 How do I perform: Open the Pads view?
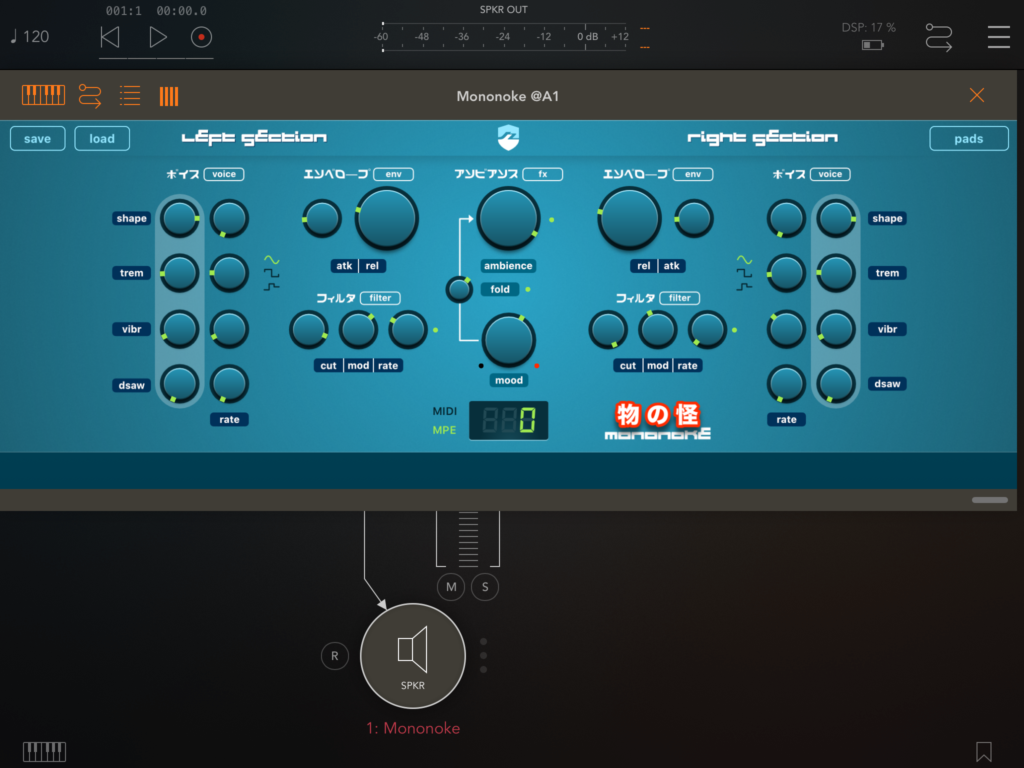(968, 138)
